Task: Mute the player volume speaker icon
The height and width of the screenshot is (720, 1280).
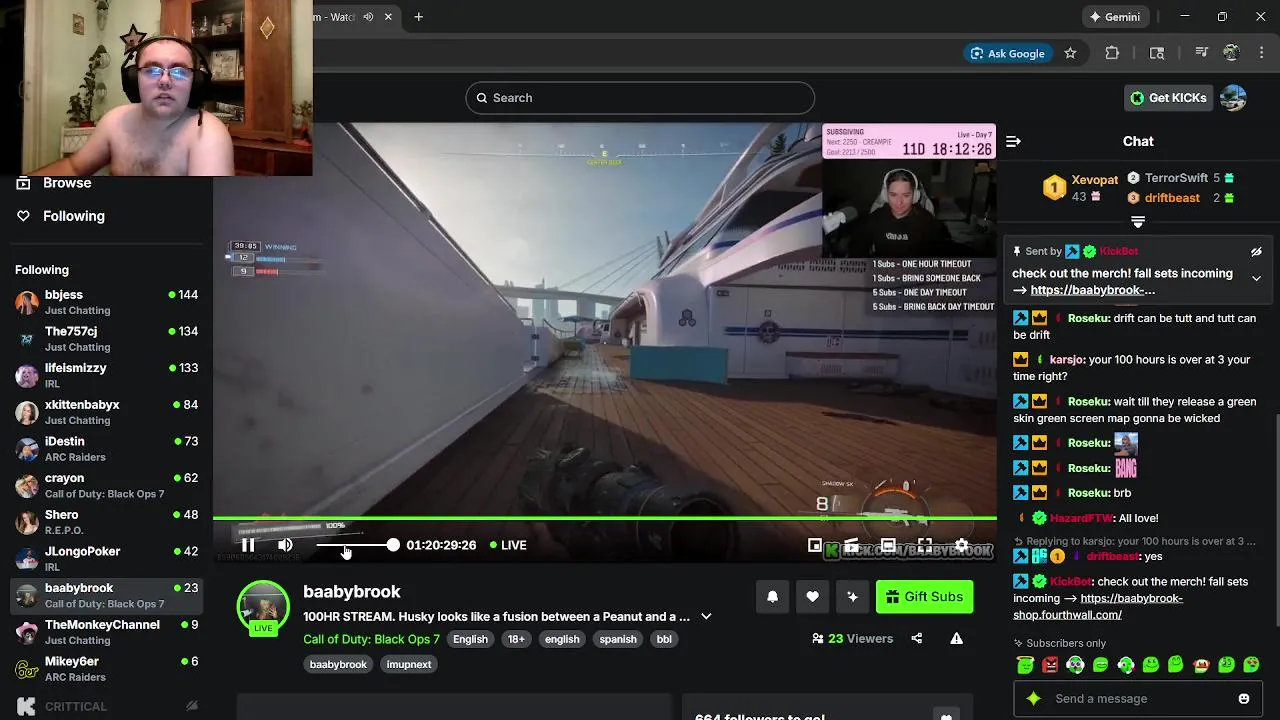Action: tap(285, 545)
